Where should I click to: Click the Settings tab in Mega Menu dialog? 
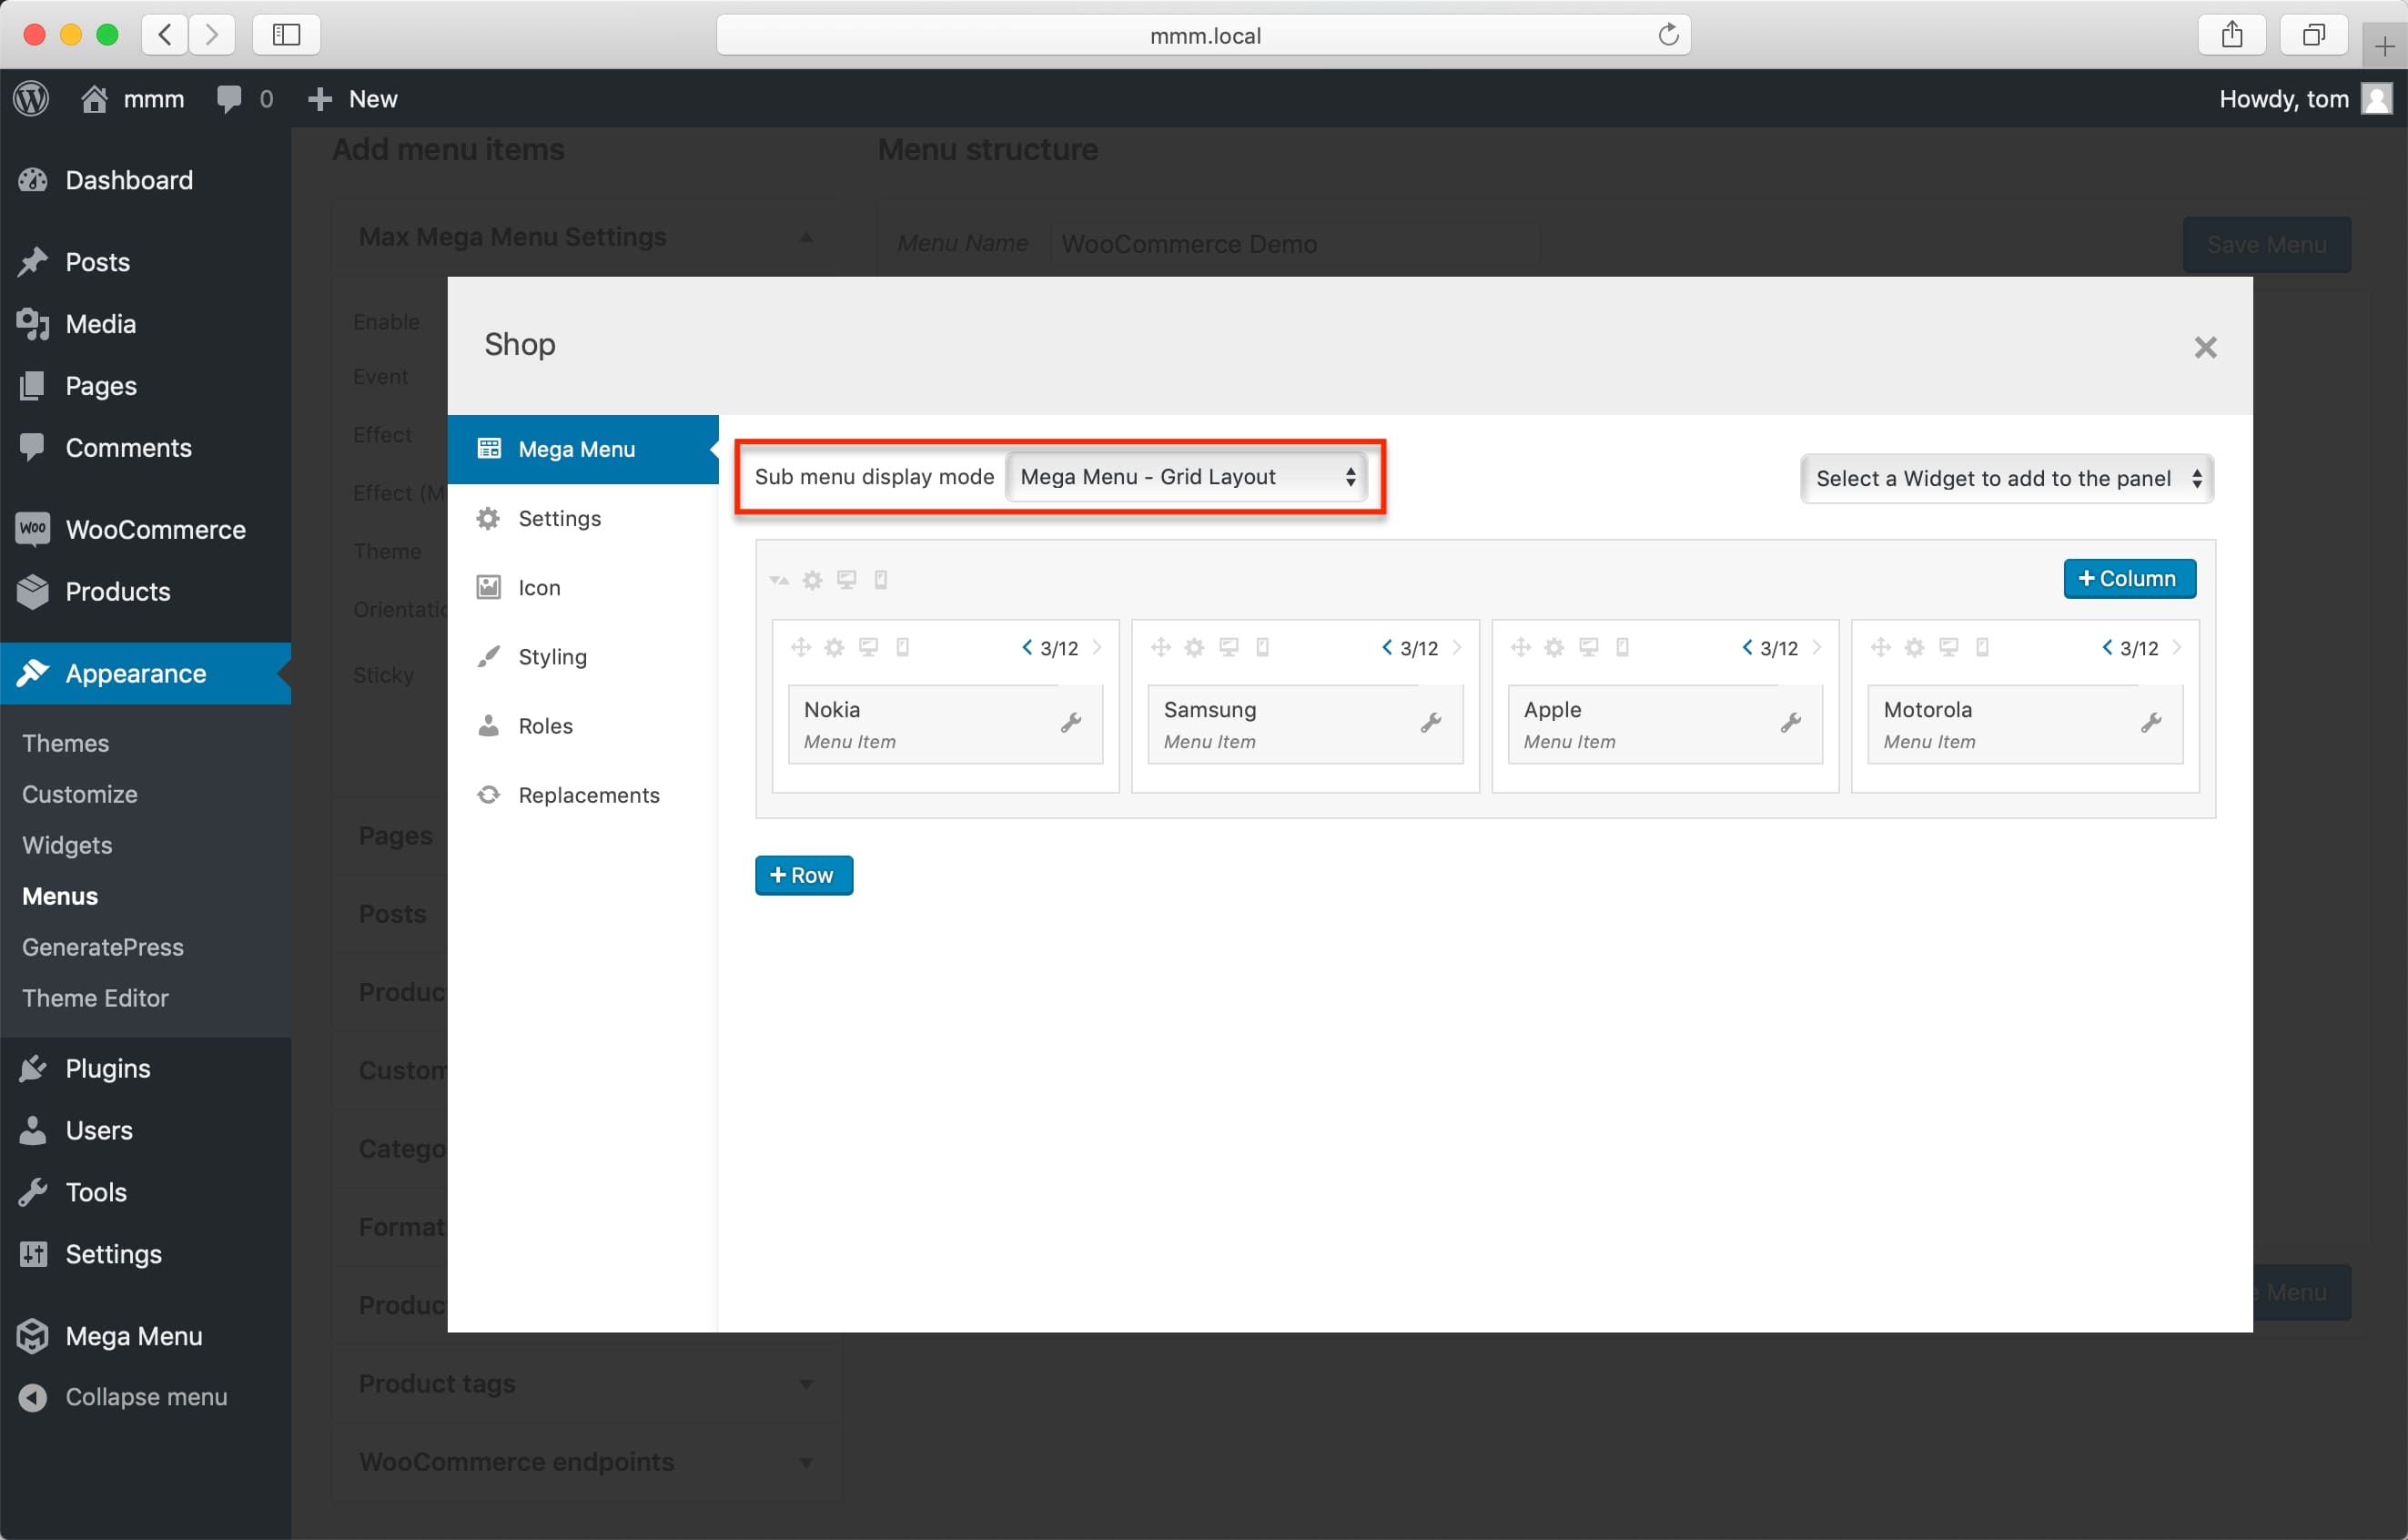[558, 518]
